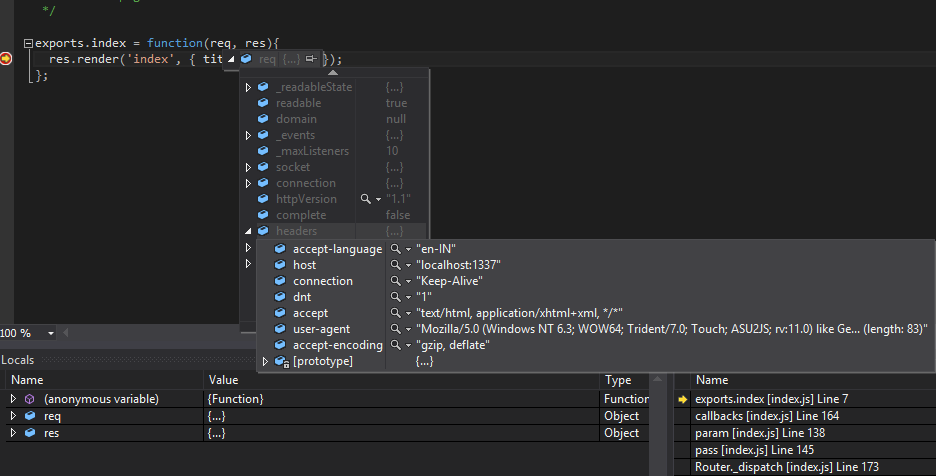Viewport: 936px width, 476px height.
Task: Click the "localhost:1337" host value
Action: pyautogui.click(x=458, y=265)
